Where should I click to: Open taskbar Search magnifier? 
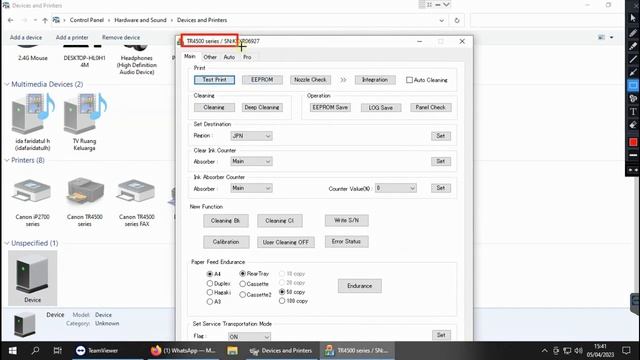(x=36, y=350)
